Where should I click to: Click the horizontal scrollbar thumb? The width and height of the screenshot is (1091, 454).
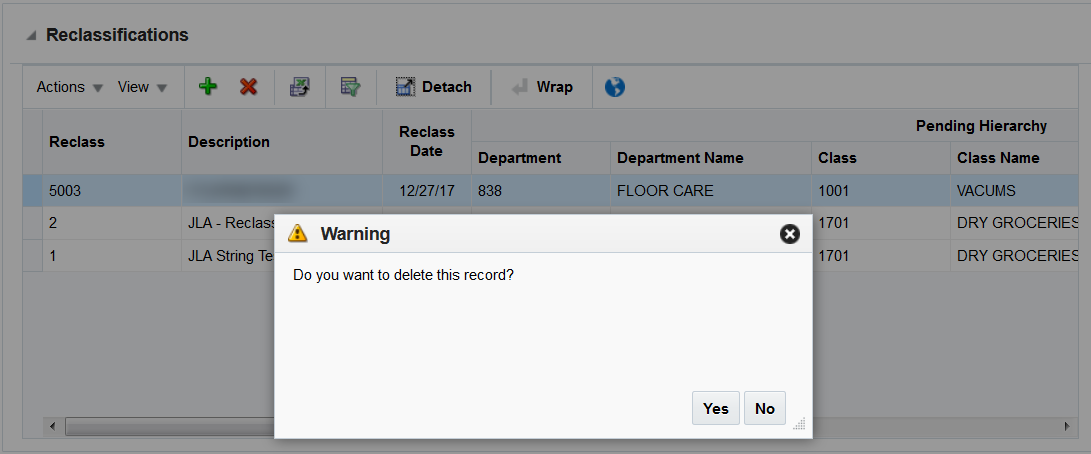coord(169,425)
